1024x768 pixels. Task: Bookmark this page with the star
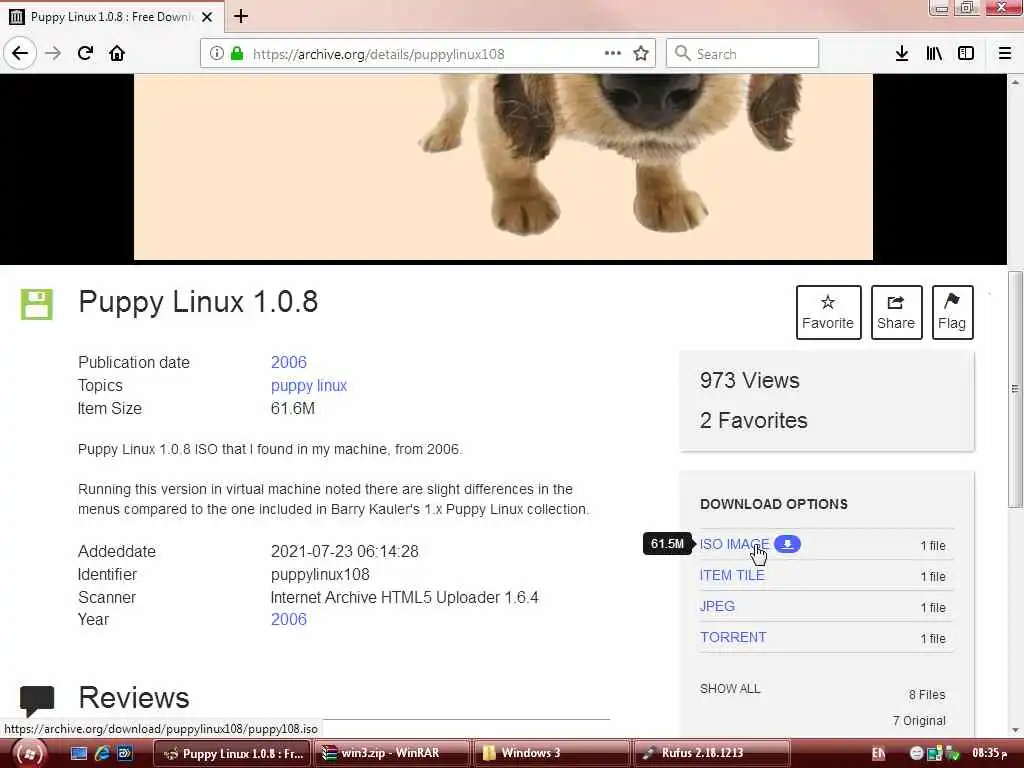(x=641, y=54)
